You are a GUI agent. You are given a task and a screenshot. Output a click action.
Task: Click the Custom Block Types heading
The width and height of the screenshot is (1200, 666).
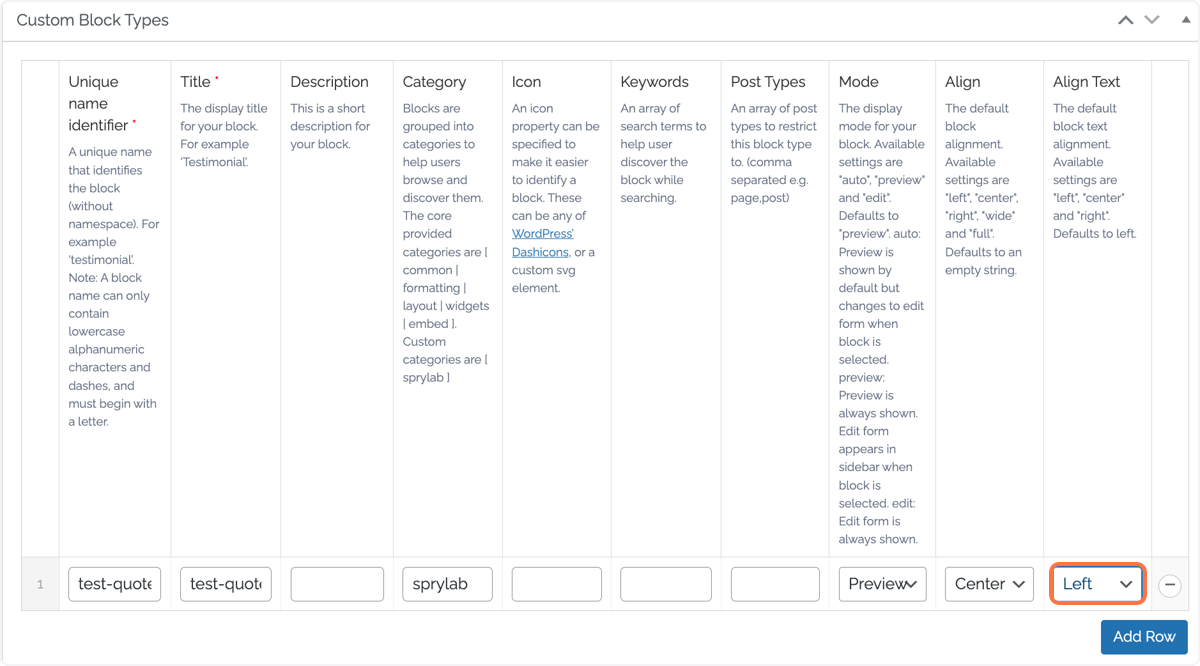[93, 20]
